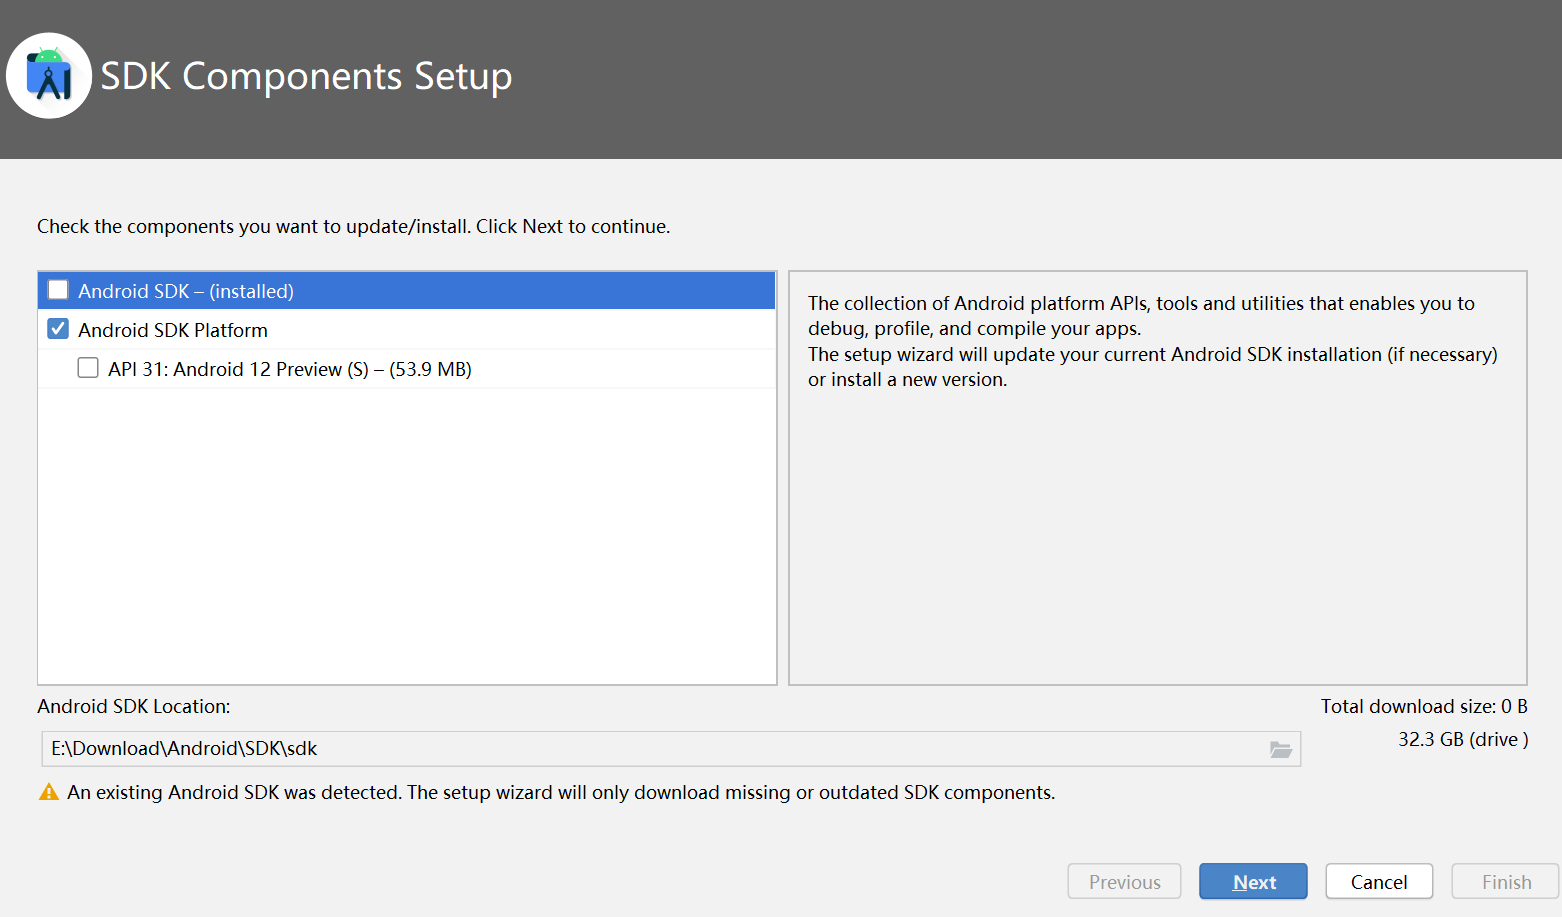Select the API 31: Android 12 Preview label

pyautogui.click(x=290, y=369)
